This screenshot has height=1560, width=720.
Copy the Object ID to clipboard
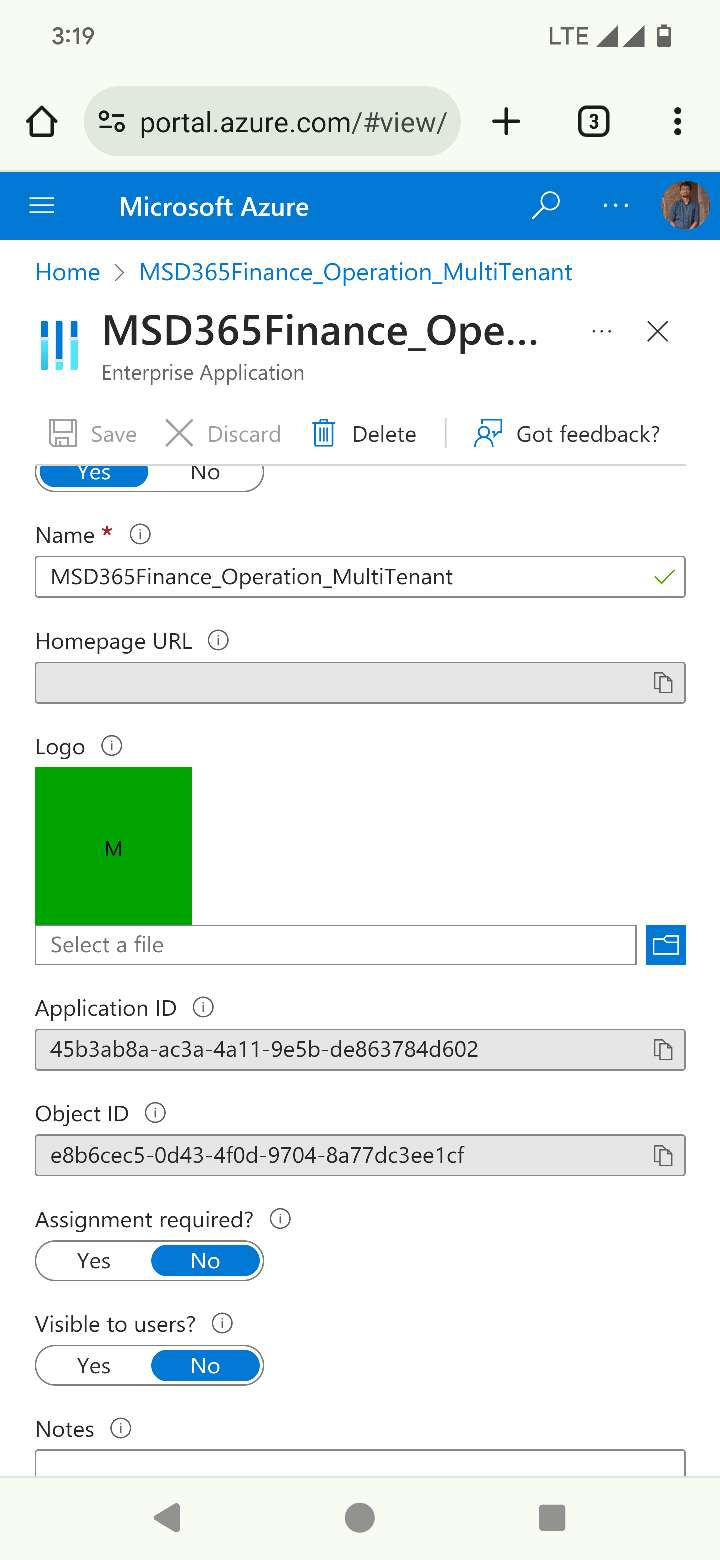pyautogui.click(x=663, y=1156)
